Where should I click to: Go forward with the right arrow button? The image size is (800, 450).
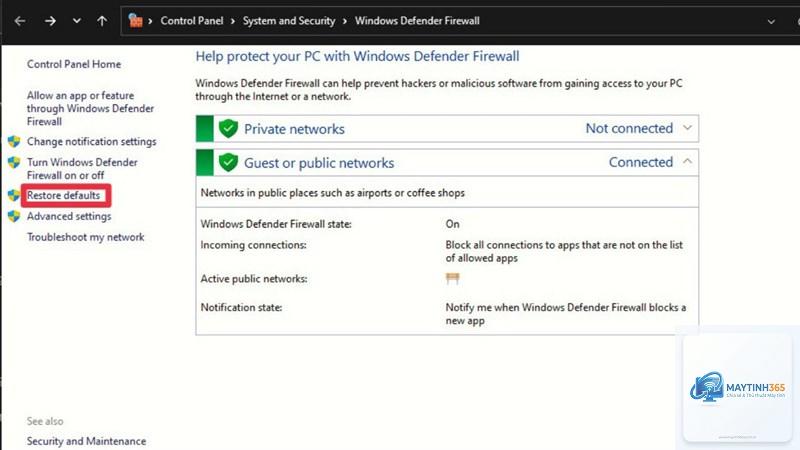tap(50, 21)
